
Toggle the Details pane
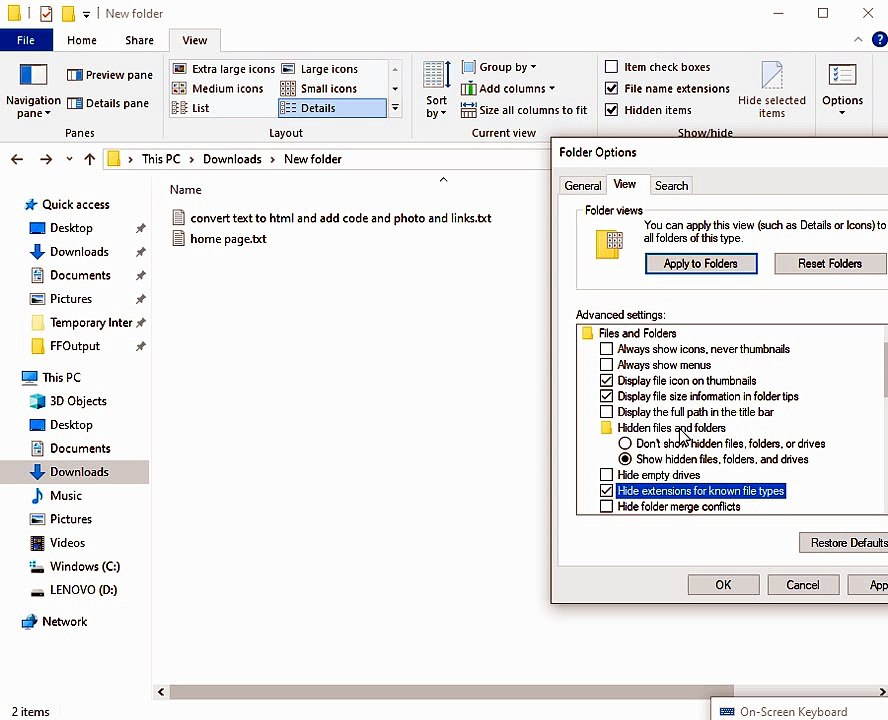[108, 103]
